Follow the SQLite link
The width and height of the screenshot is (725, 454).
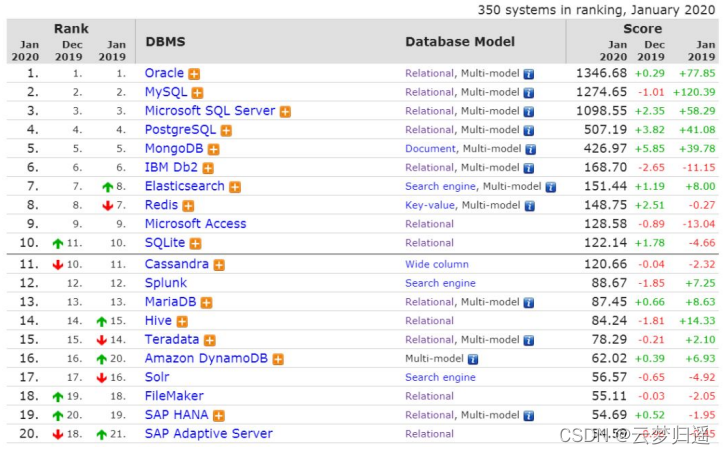pos(165,243)
